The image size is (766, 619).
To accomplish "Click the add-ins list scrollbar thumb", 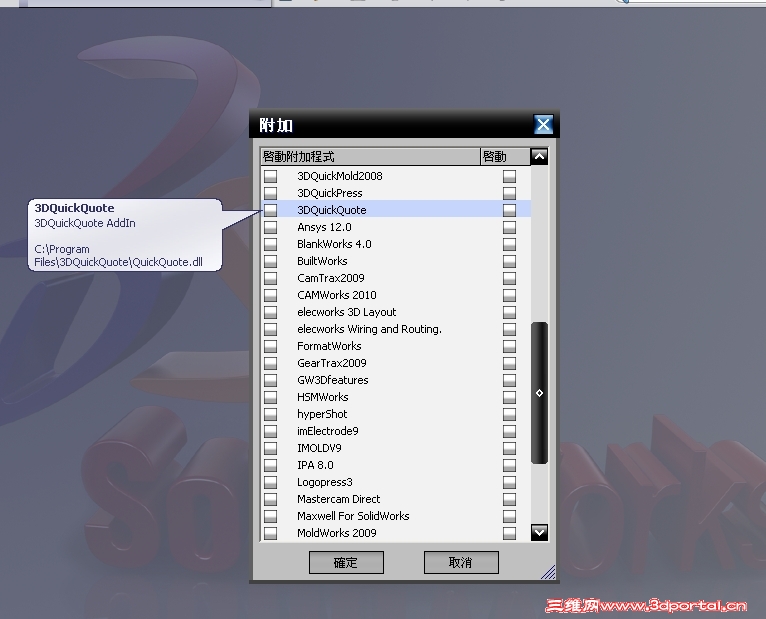I will click(539, 393).
